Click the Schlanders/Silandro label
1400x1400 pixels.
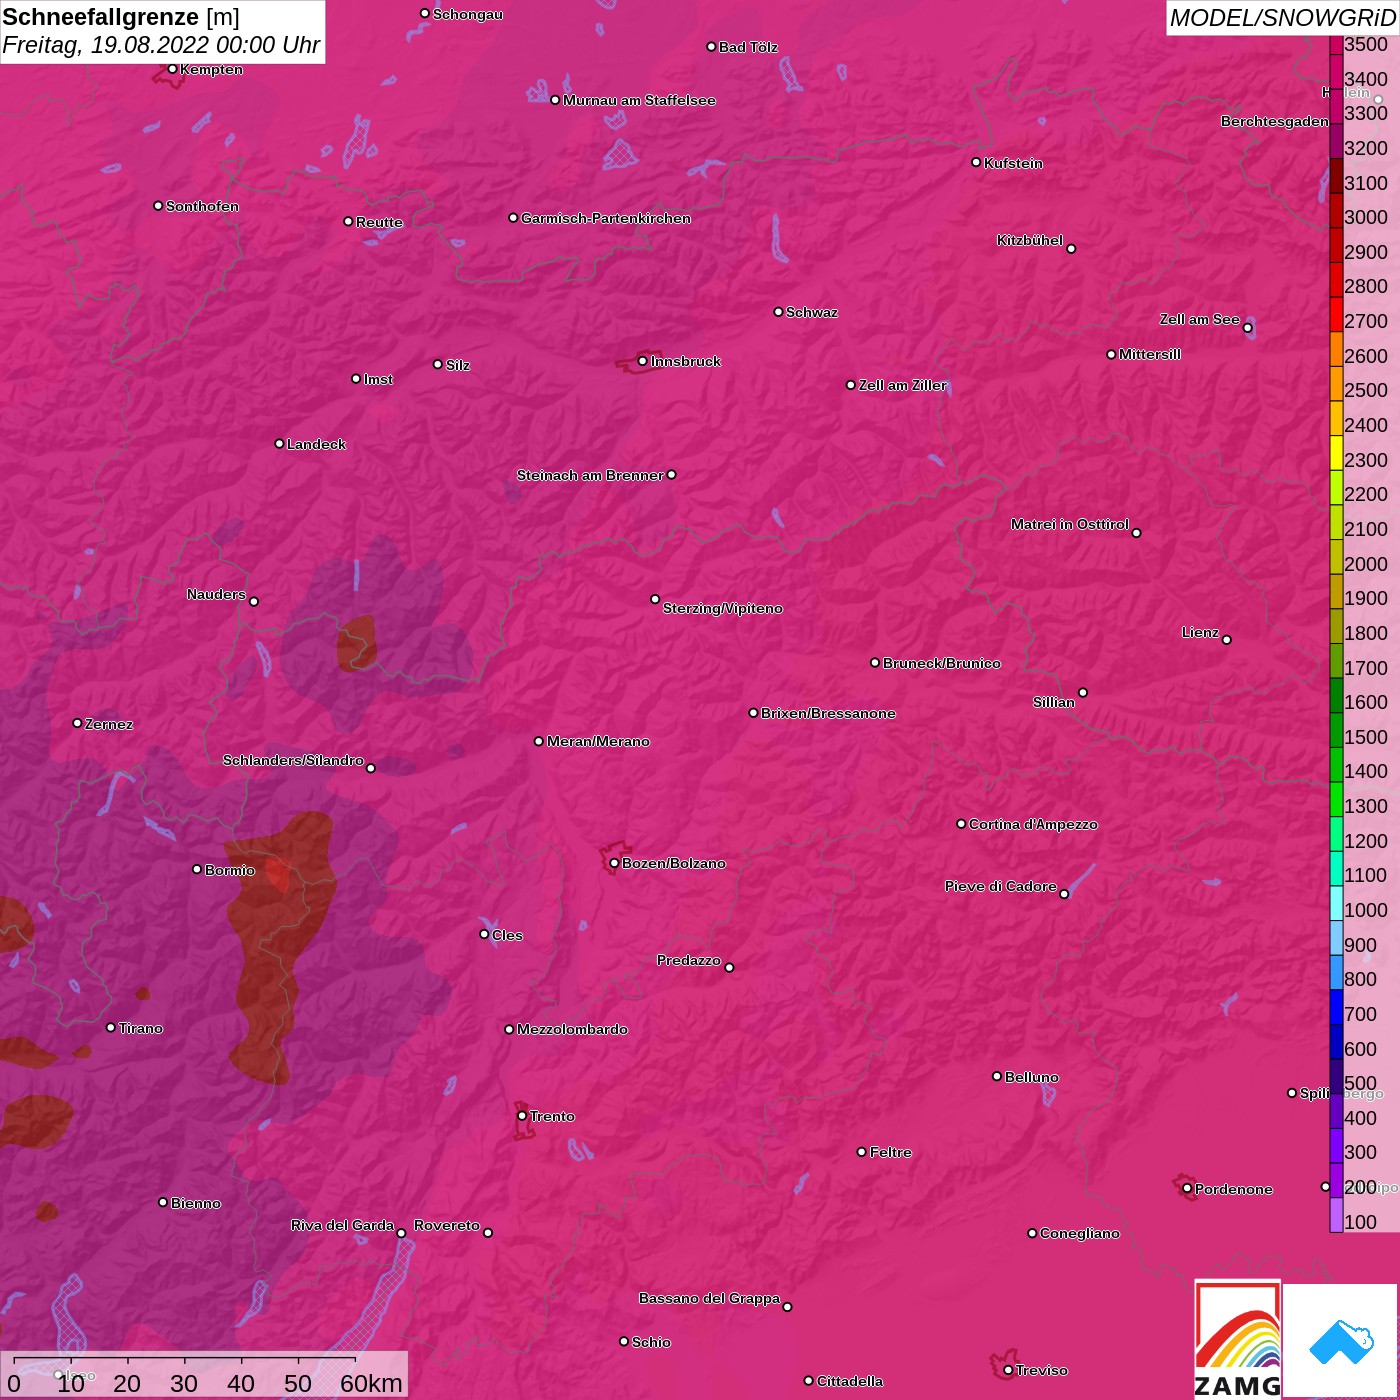click(293, 760)
